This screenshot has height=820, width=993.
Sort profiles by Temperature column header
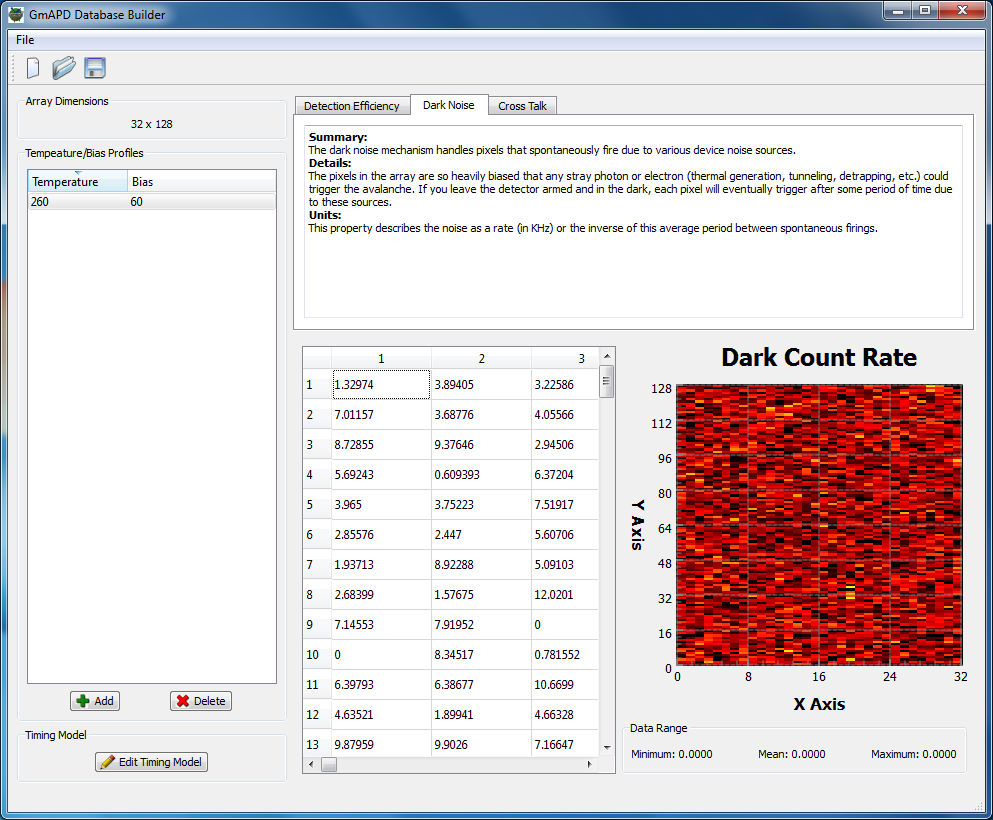[x=77, y=182]
